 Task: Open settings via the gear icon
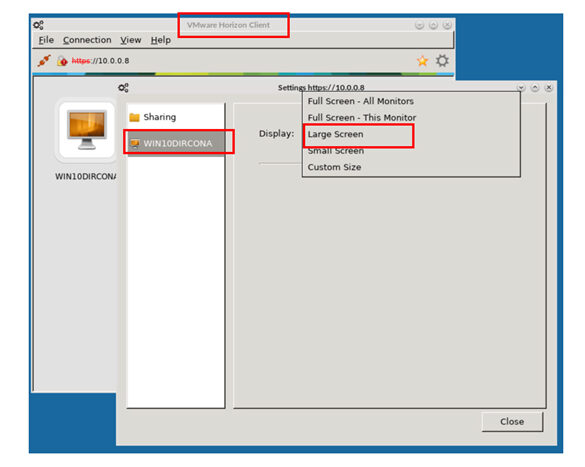point(442,60)
